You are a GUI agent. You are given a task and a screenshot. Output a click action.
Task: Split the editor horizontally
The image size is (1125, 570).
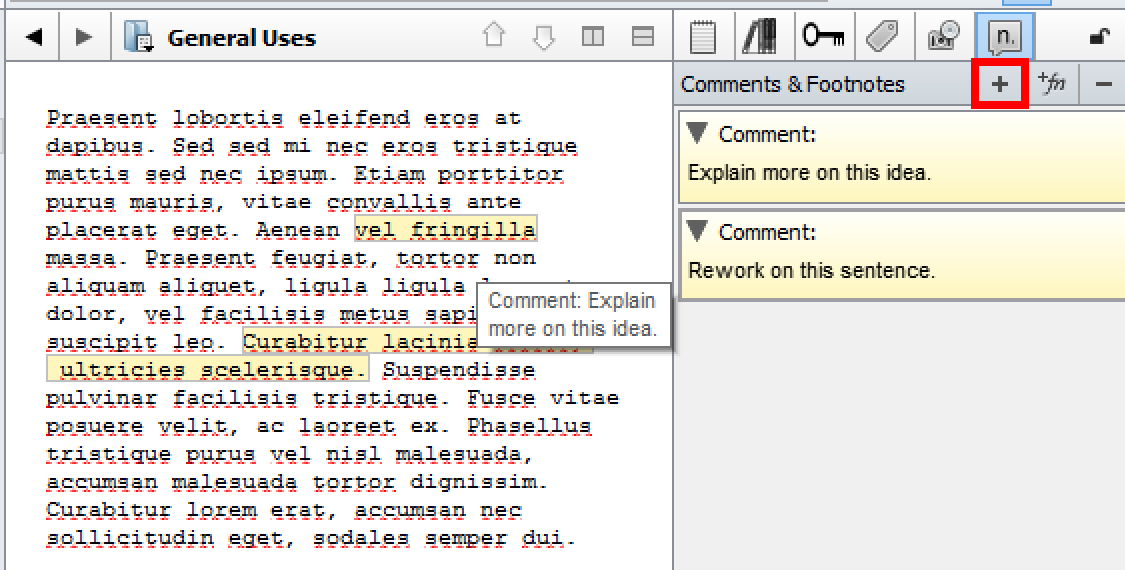pyautogui.click(x=643, y=37)
